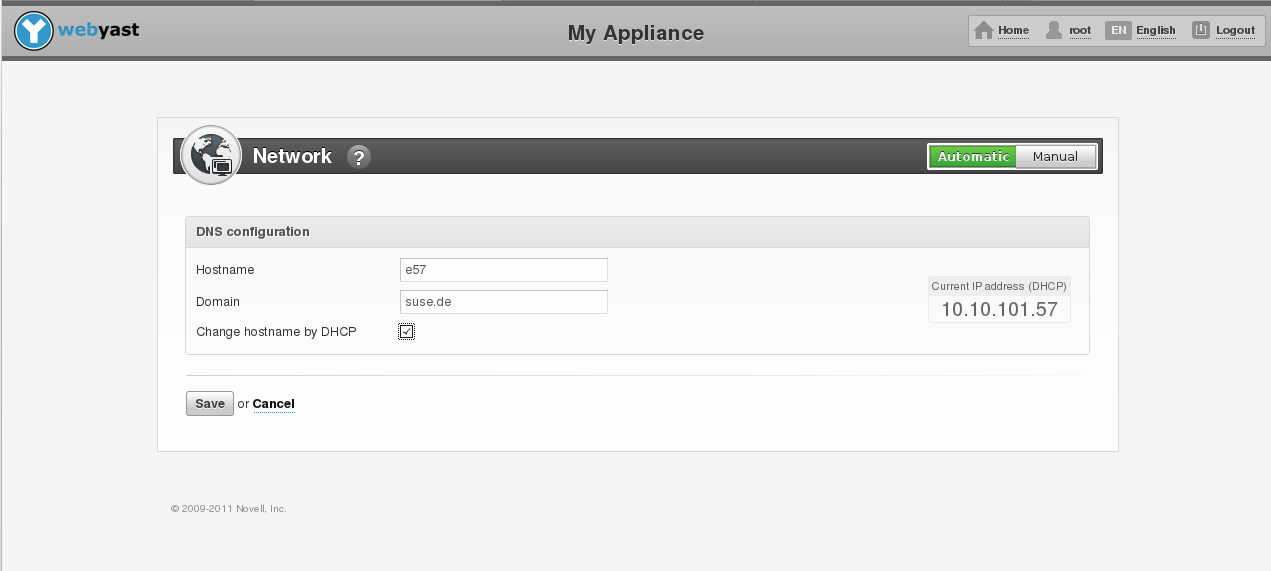Click the DNS configuration section header
Viewport: 1271px width, 571px height.
coord(253,232)
